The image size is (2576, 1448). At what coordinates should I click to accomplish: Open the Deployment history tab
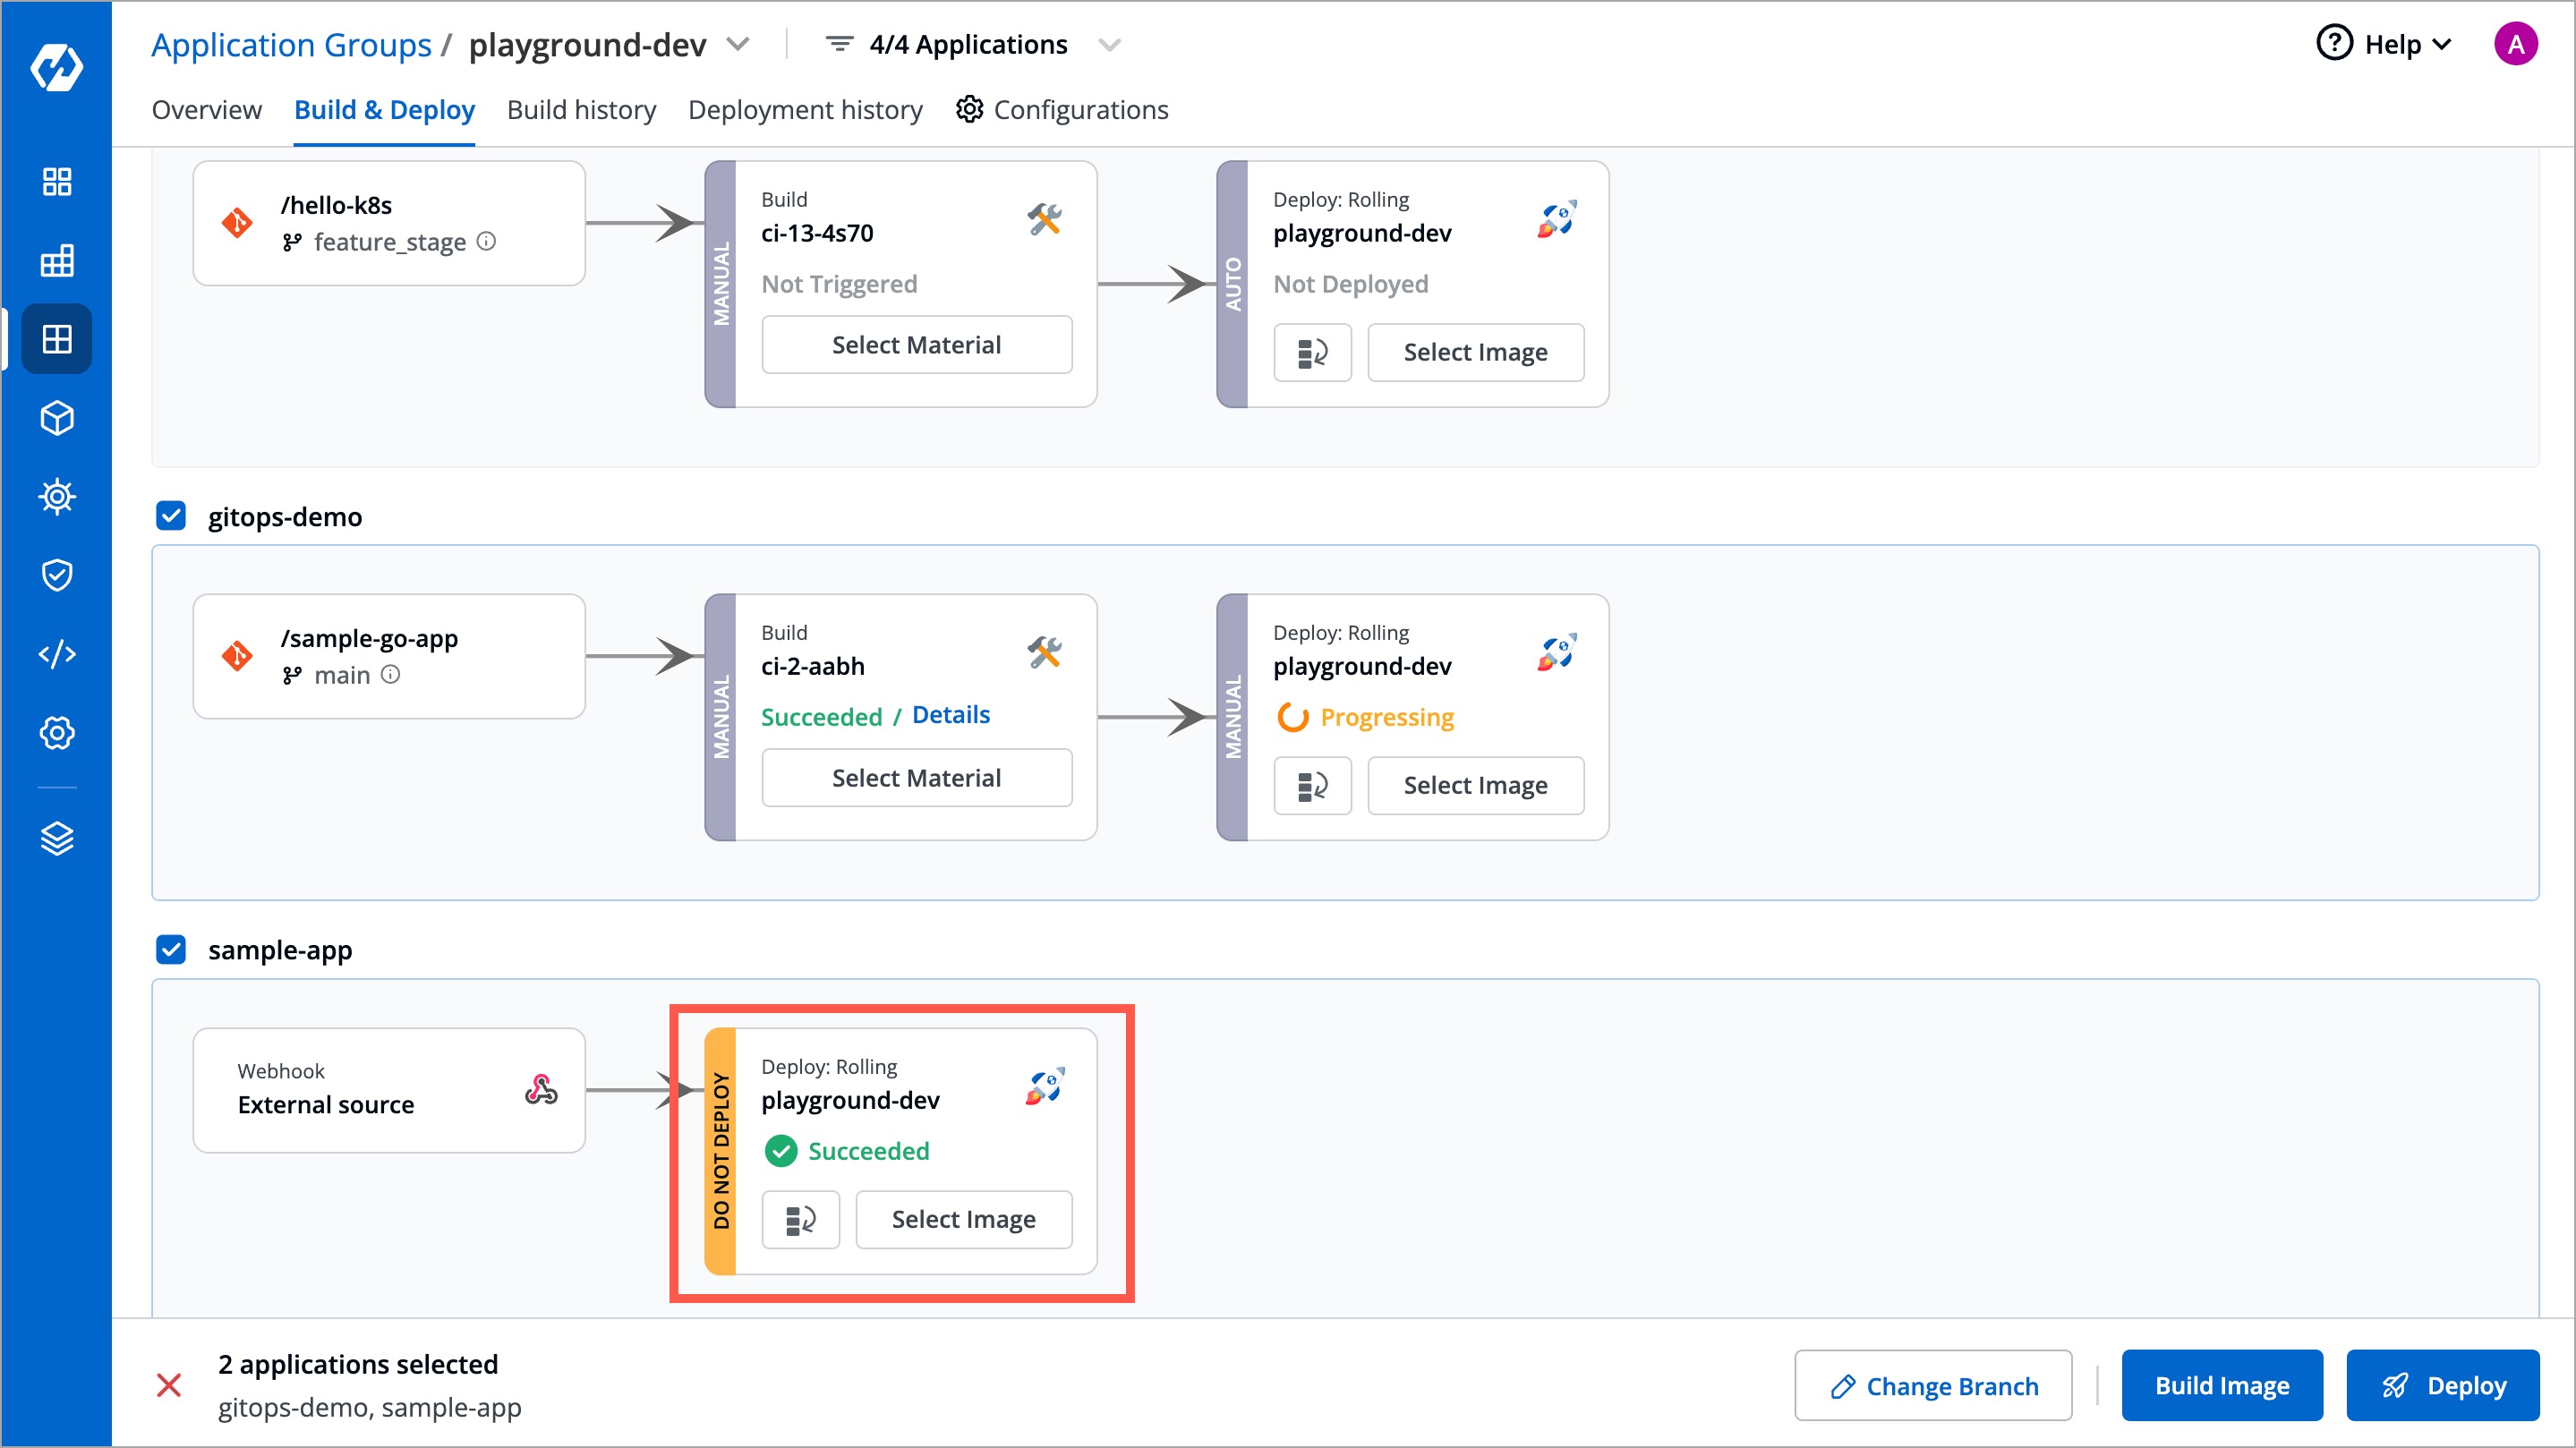pyautogui.click(x=805, y=110)
